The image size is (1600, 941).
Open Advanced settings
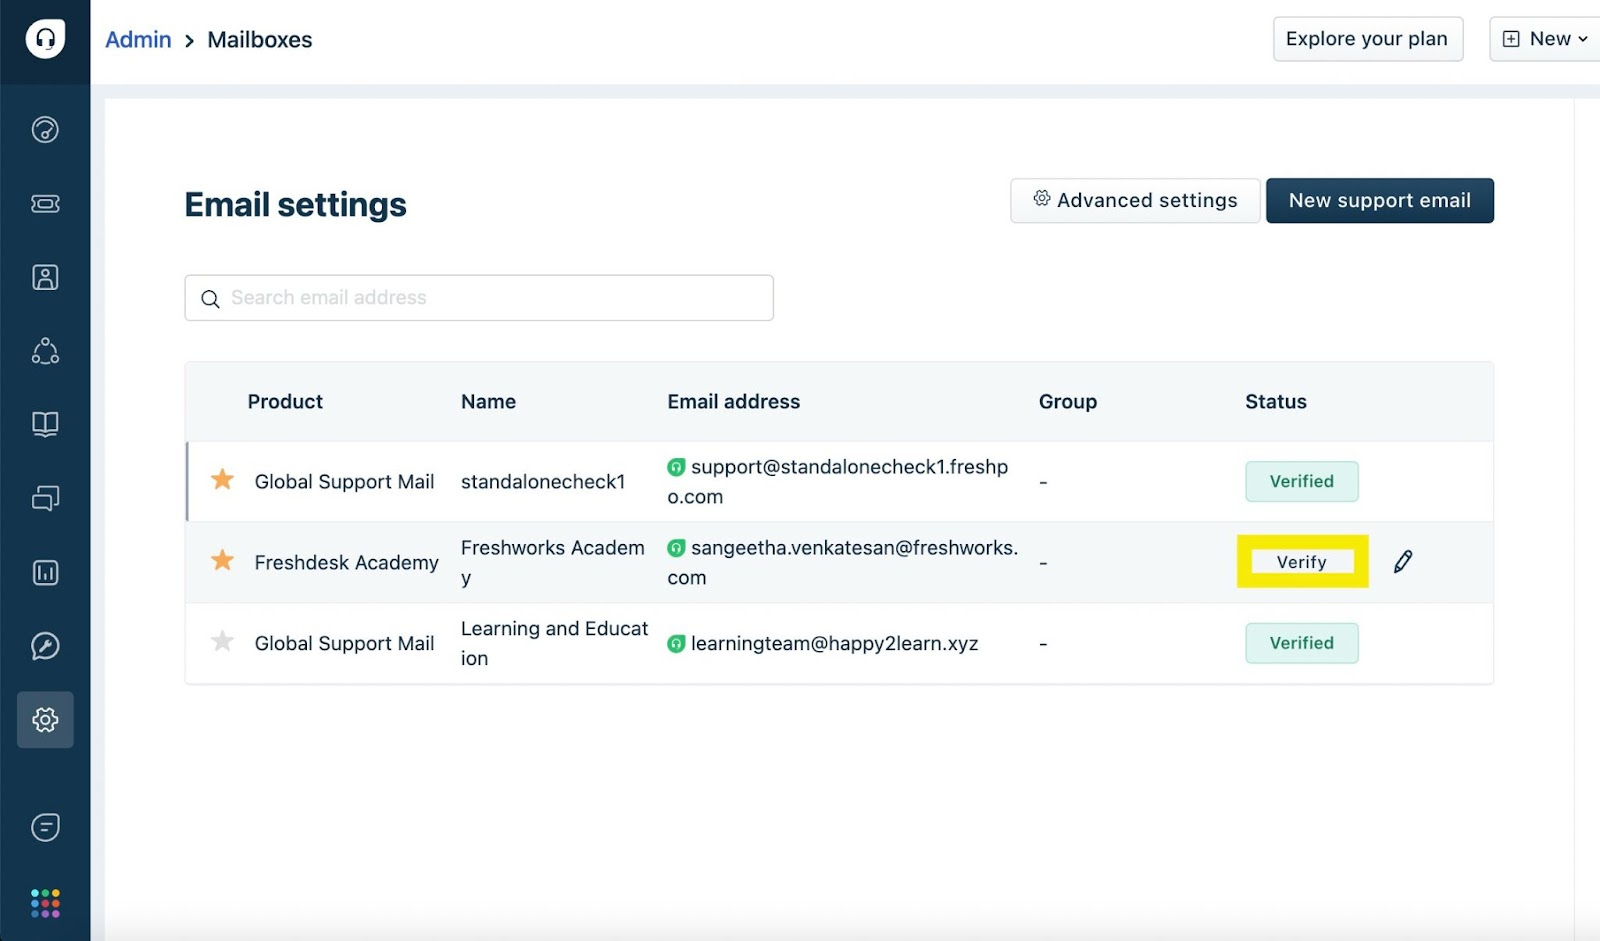click(1135, 200)
